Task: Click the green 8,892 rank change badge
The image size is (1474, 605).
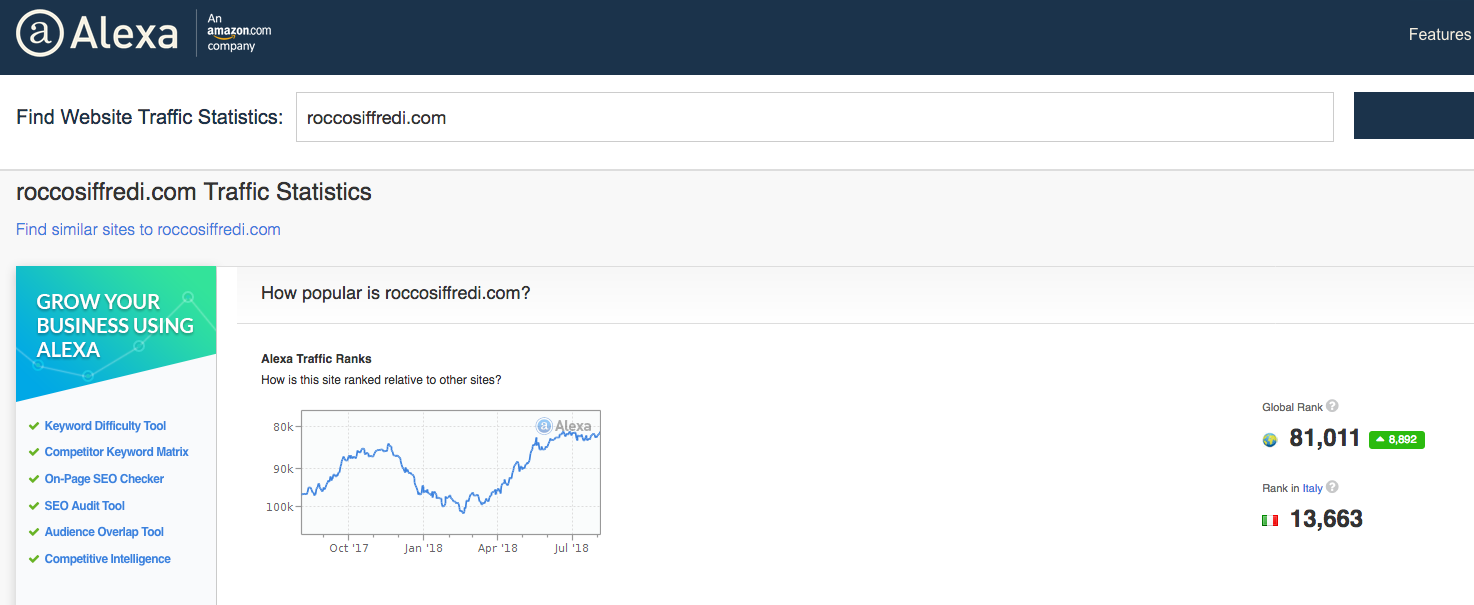Action: tap(1396, 439)
